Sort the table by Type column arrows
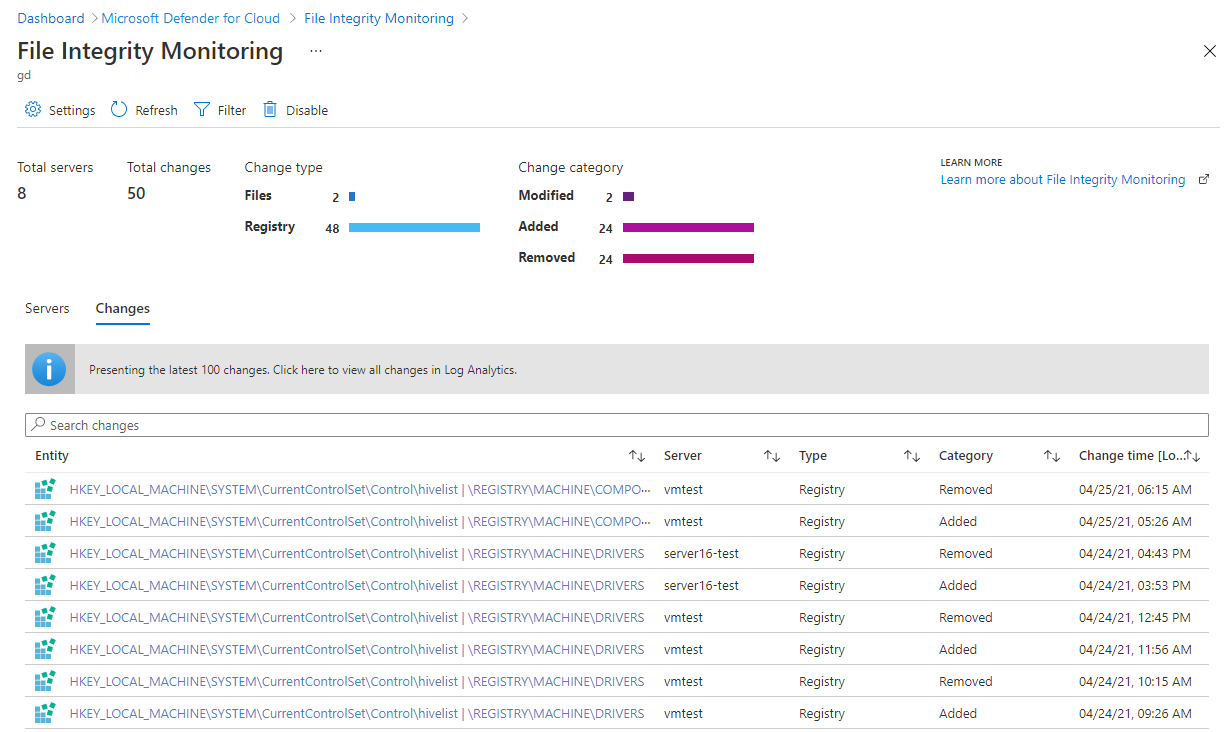The width and height of the screenshot is (1226, 732). point(912,456)
